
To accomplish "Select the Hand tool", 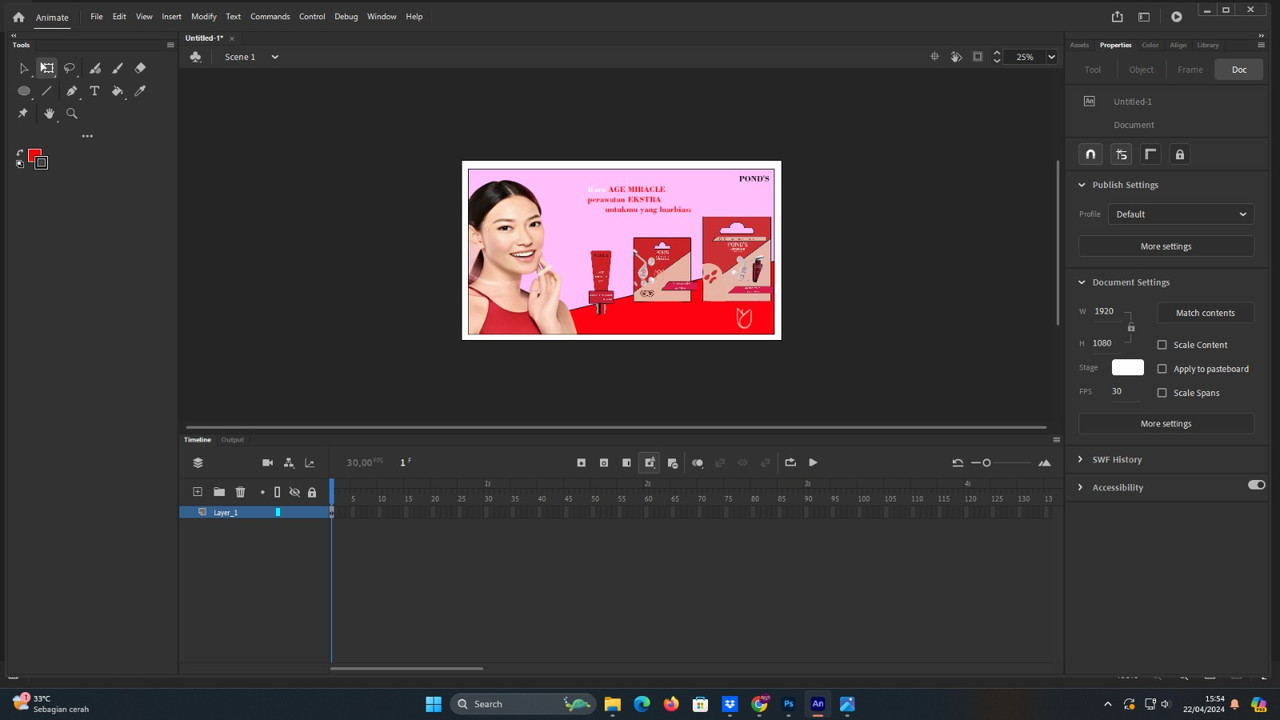I will click(x=48, y=113).
